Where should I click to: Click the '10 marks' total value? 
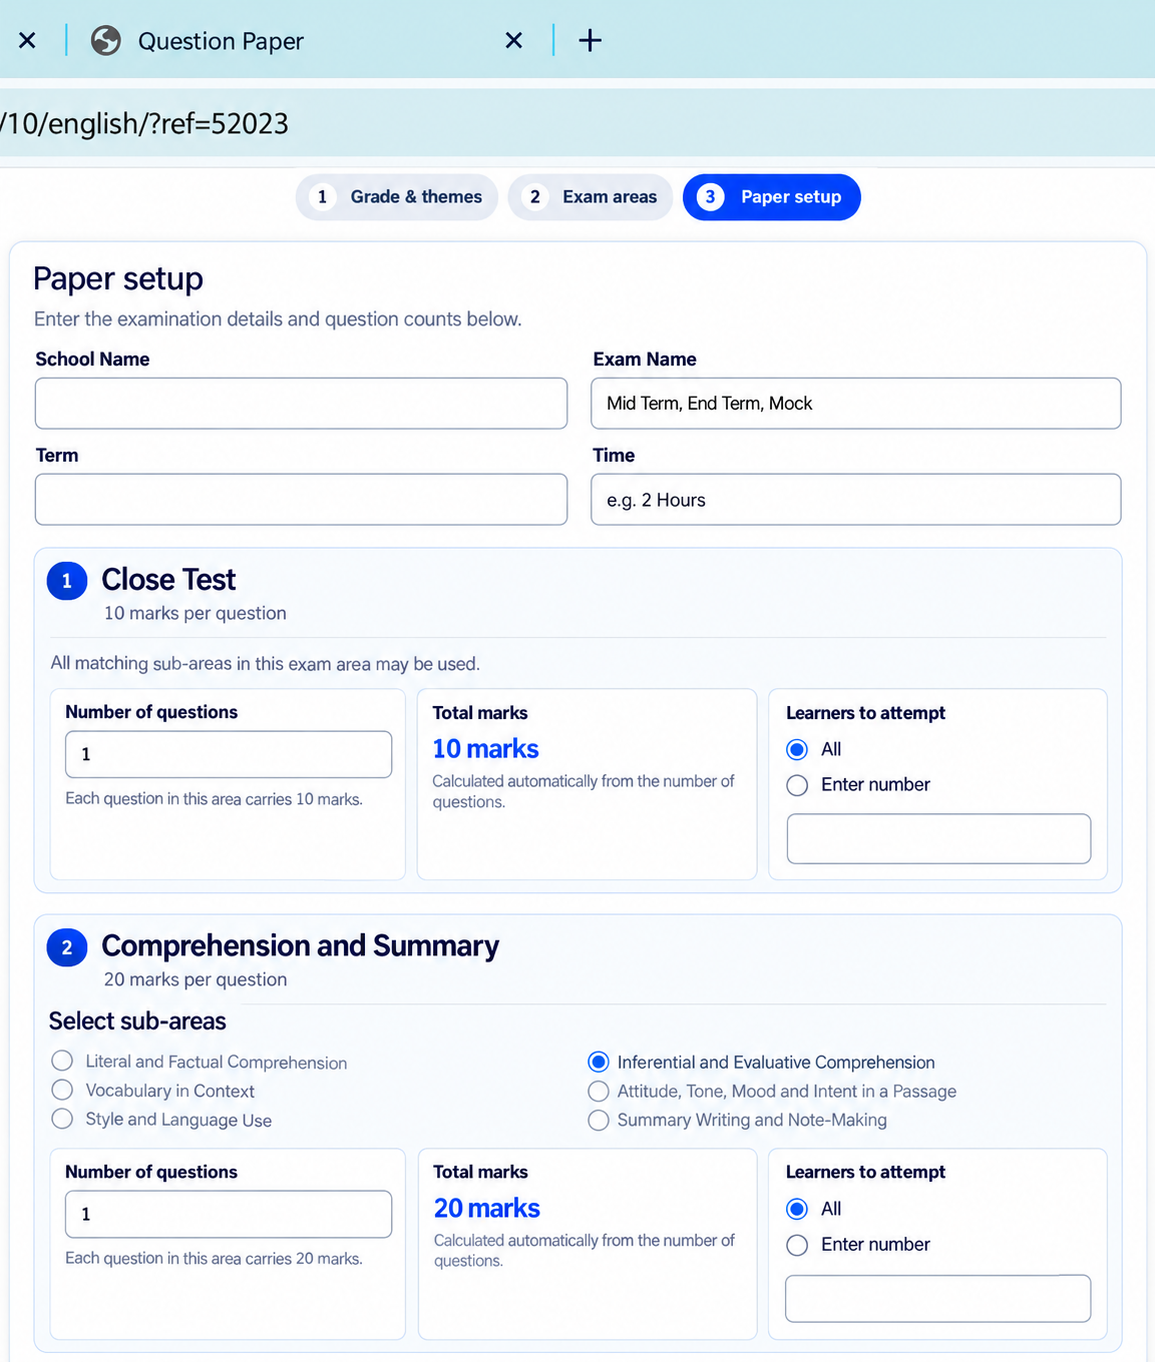pos(485,749)
